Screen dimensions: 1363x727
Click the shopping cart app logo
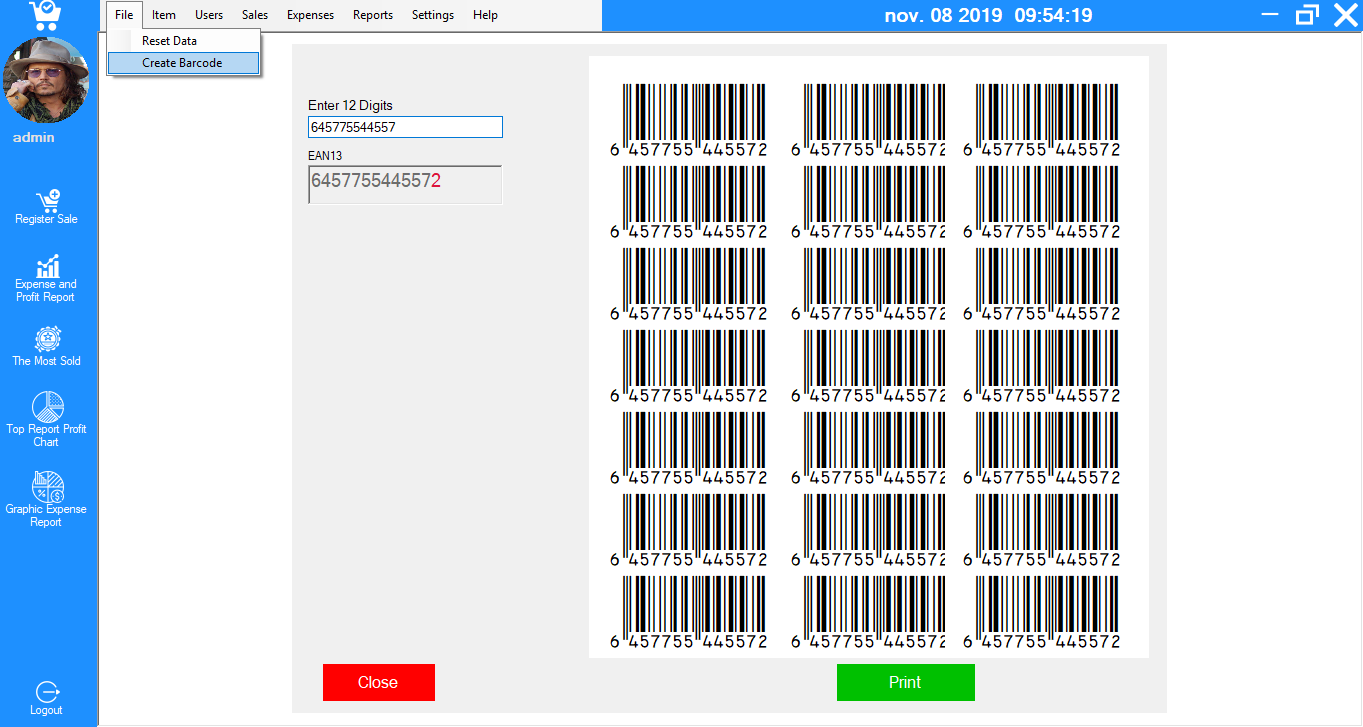point(46,15)
